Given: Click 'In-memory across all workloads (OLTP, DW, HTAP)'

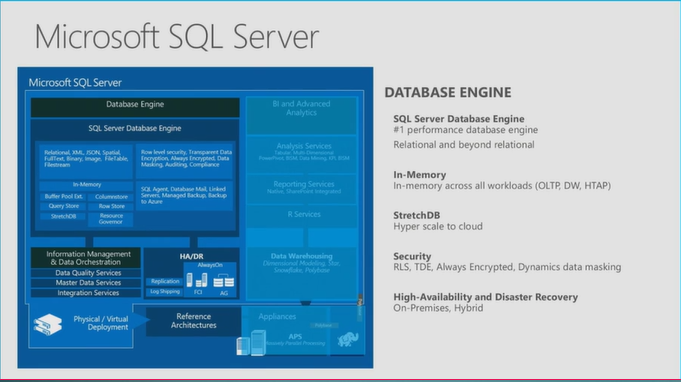Looking at the screenshot, I should pos(502,186).
